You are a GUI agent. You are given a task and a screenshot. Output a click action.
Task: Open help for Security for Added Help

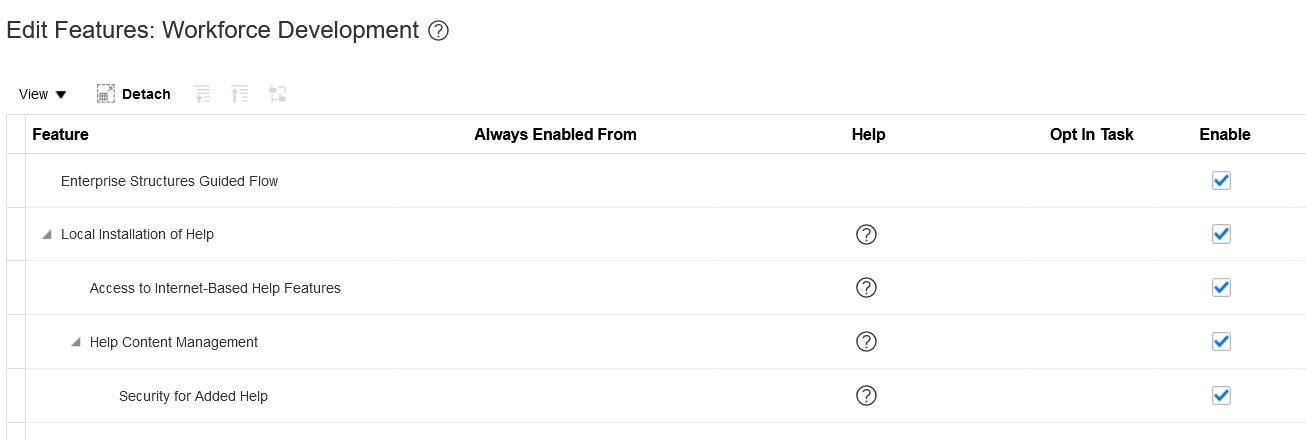tap(867, 396)
